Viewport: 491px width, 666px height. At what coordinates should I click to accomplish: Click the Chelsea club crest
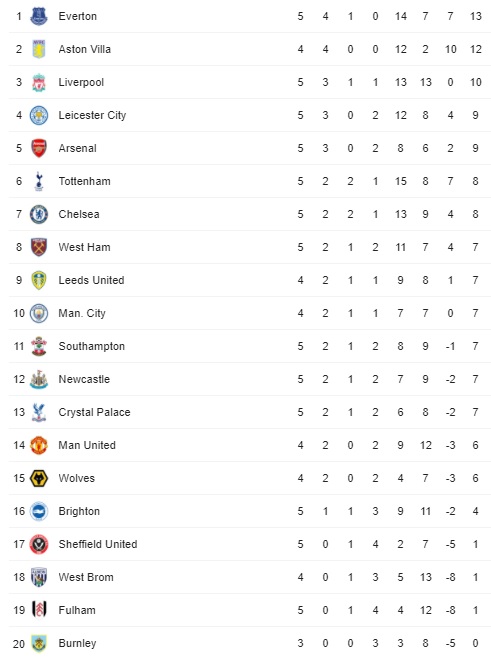39,214
